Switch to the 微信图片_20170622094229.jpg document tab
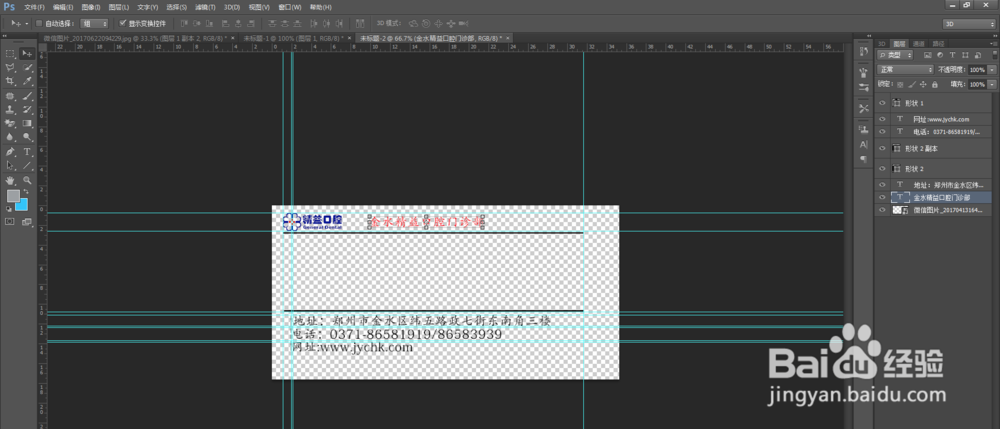 click(x=136, y=38)
